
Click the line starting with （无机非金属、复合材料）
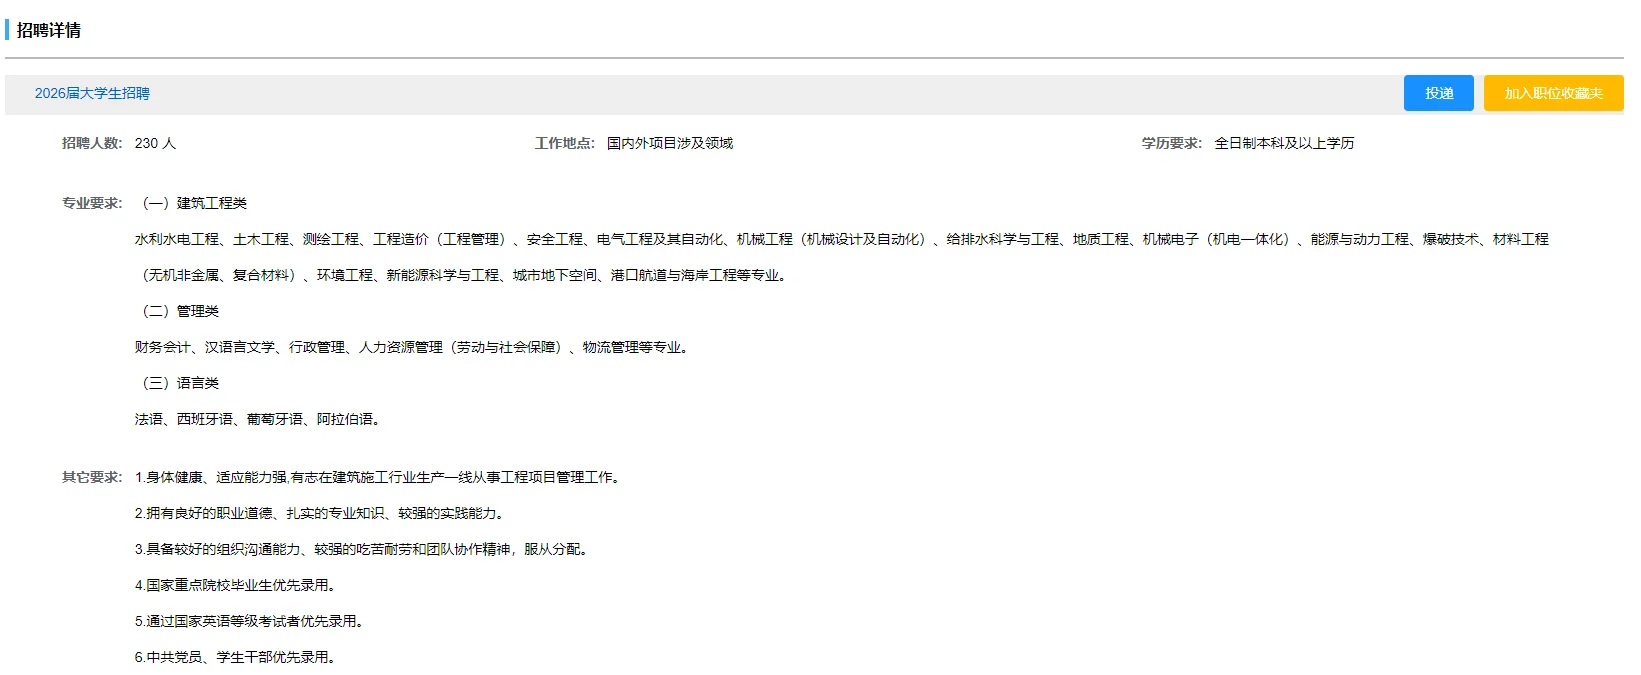click(x=463, y=275)
